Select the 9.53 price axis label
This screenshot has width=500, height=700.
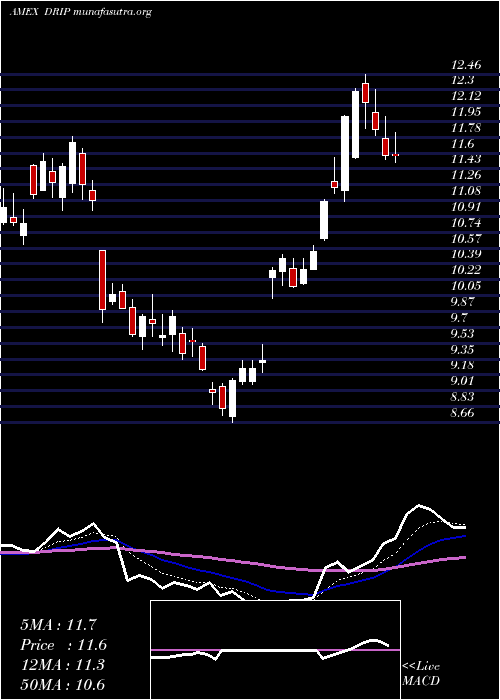[x=462, y=333]
